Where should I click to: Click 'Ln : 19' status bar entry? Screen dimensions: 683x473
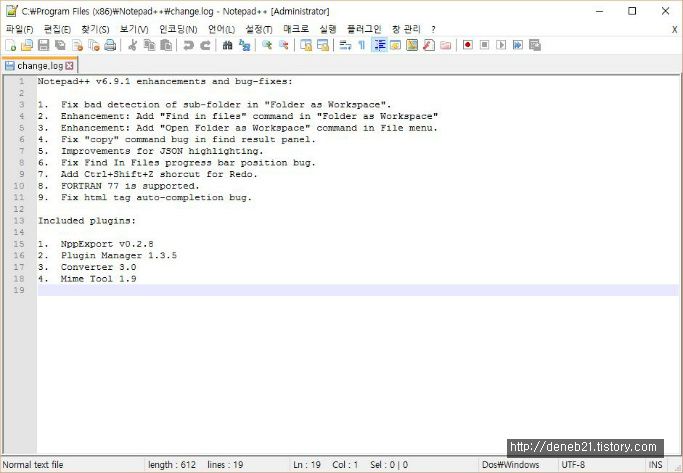click(x=307, y=465)
